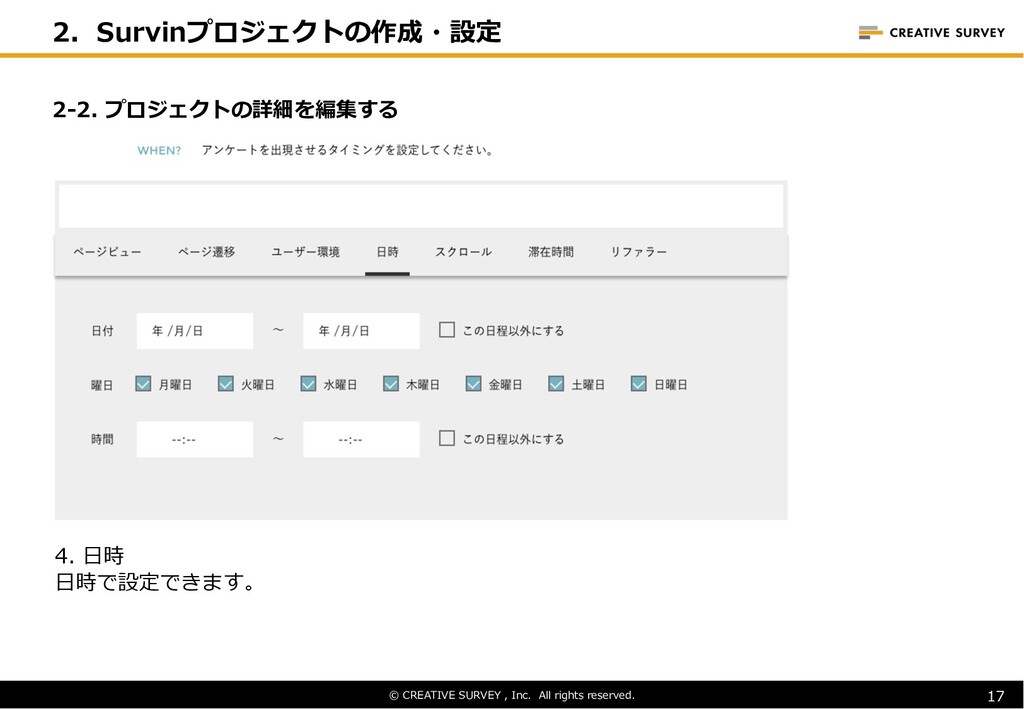The height and width of the screenshot is (709, 1024).
Task: Click the text 日時で設定できます。
Action: [x=155, y=581]
